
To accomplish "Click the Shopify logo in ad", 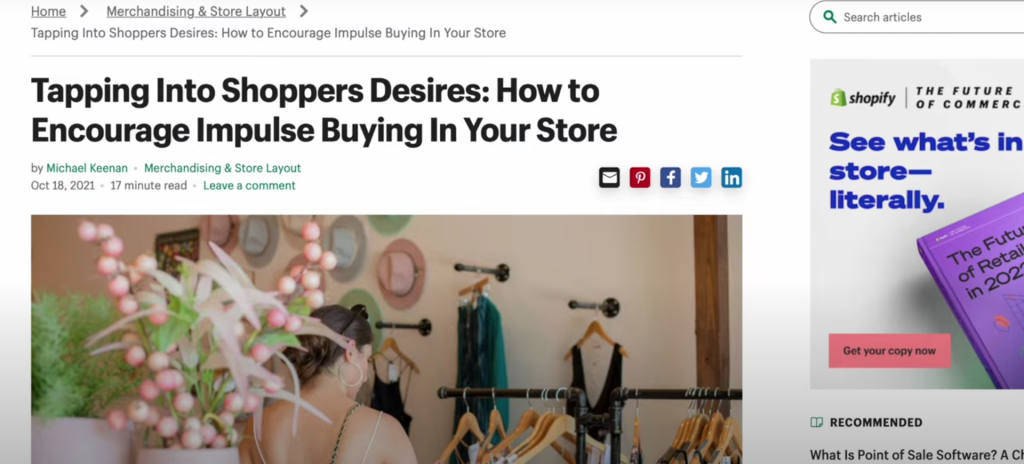I will point(863,98).
